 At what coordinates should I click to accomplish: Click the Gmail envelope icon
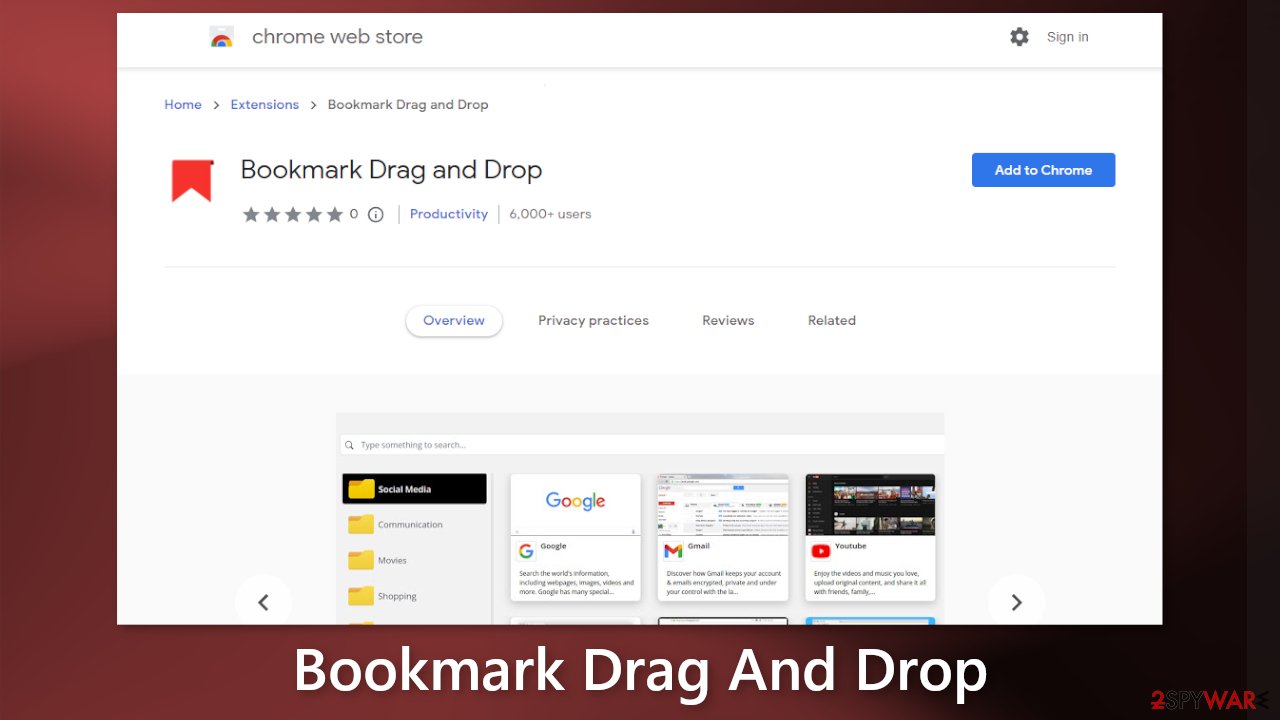pyautogui.click(x=673, y=551)
